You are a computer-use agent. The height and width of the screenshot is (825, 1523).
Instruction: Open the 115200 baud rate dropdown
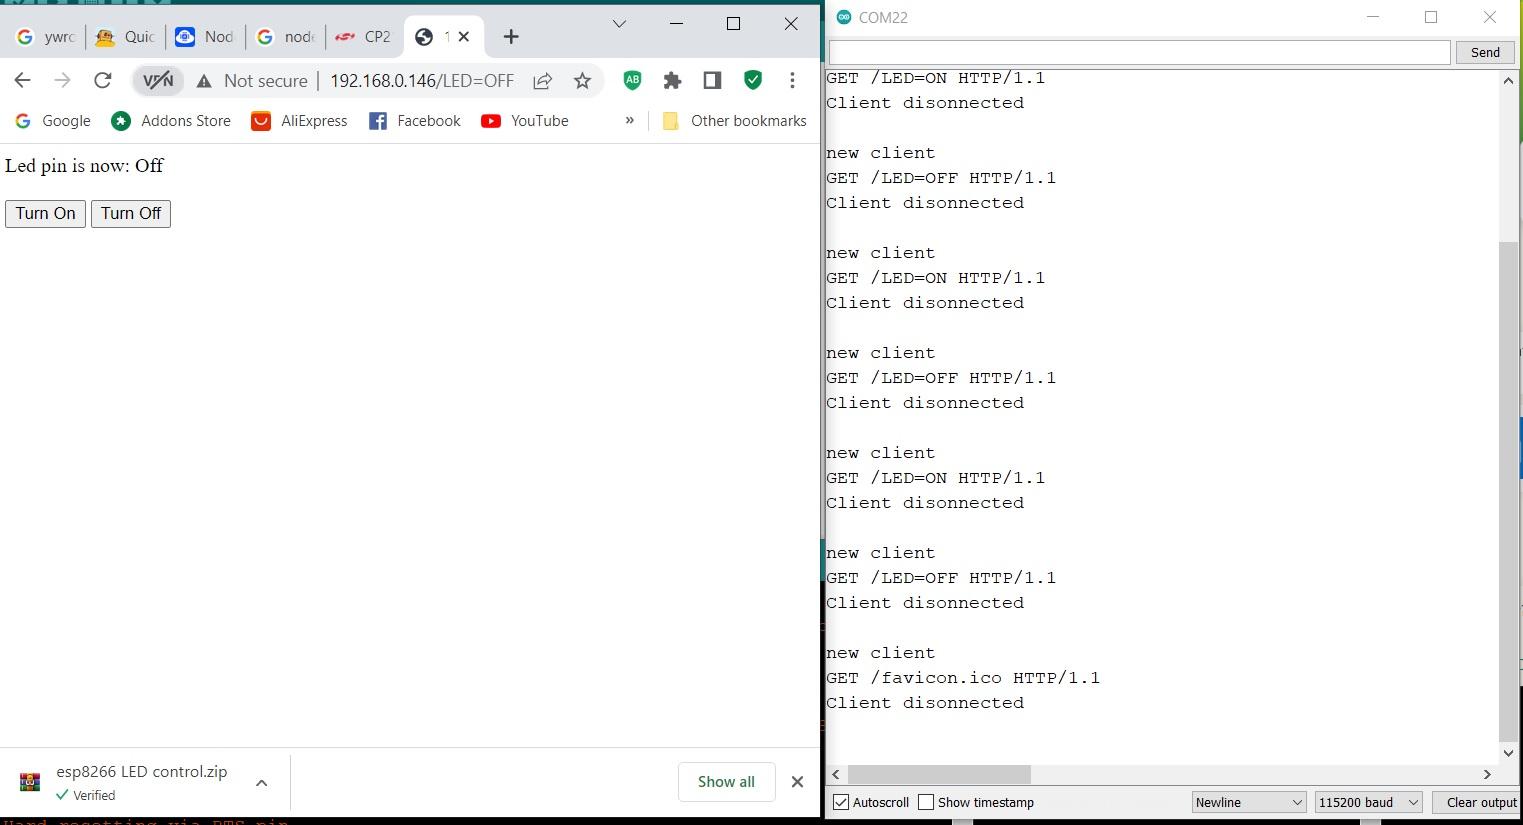coord(1367,802)
